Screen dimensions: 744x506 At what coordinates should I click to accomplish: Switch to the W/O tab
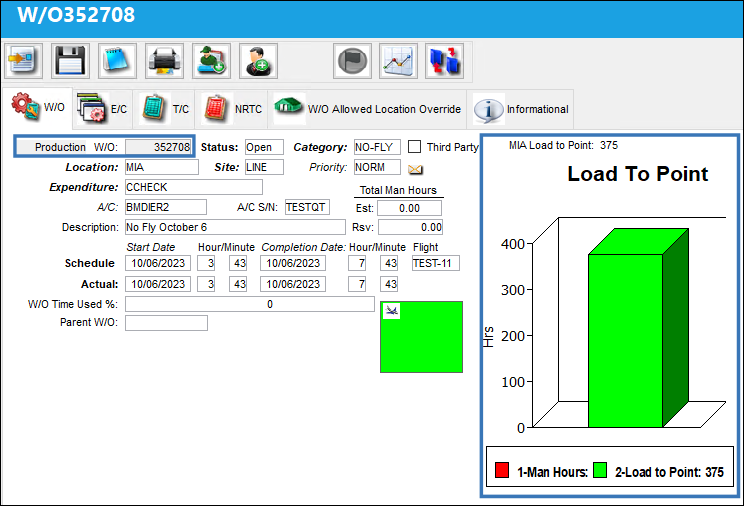[x=37, y=108]
